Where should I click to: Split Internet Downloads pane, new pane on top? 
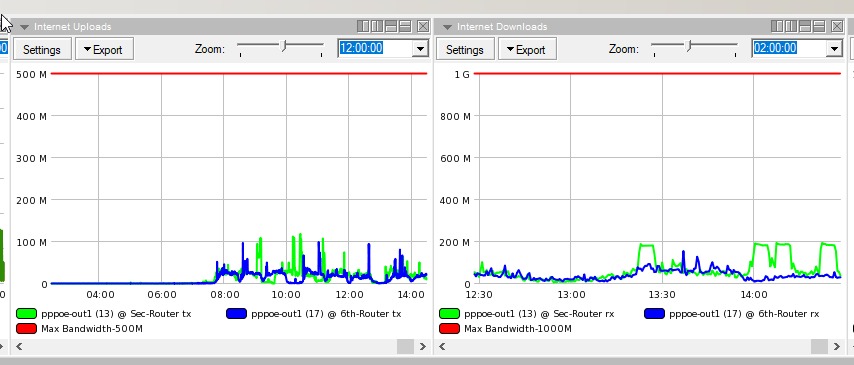(x=805, y=26)
